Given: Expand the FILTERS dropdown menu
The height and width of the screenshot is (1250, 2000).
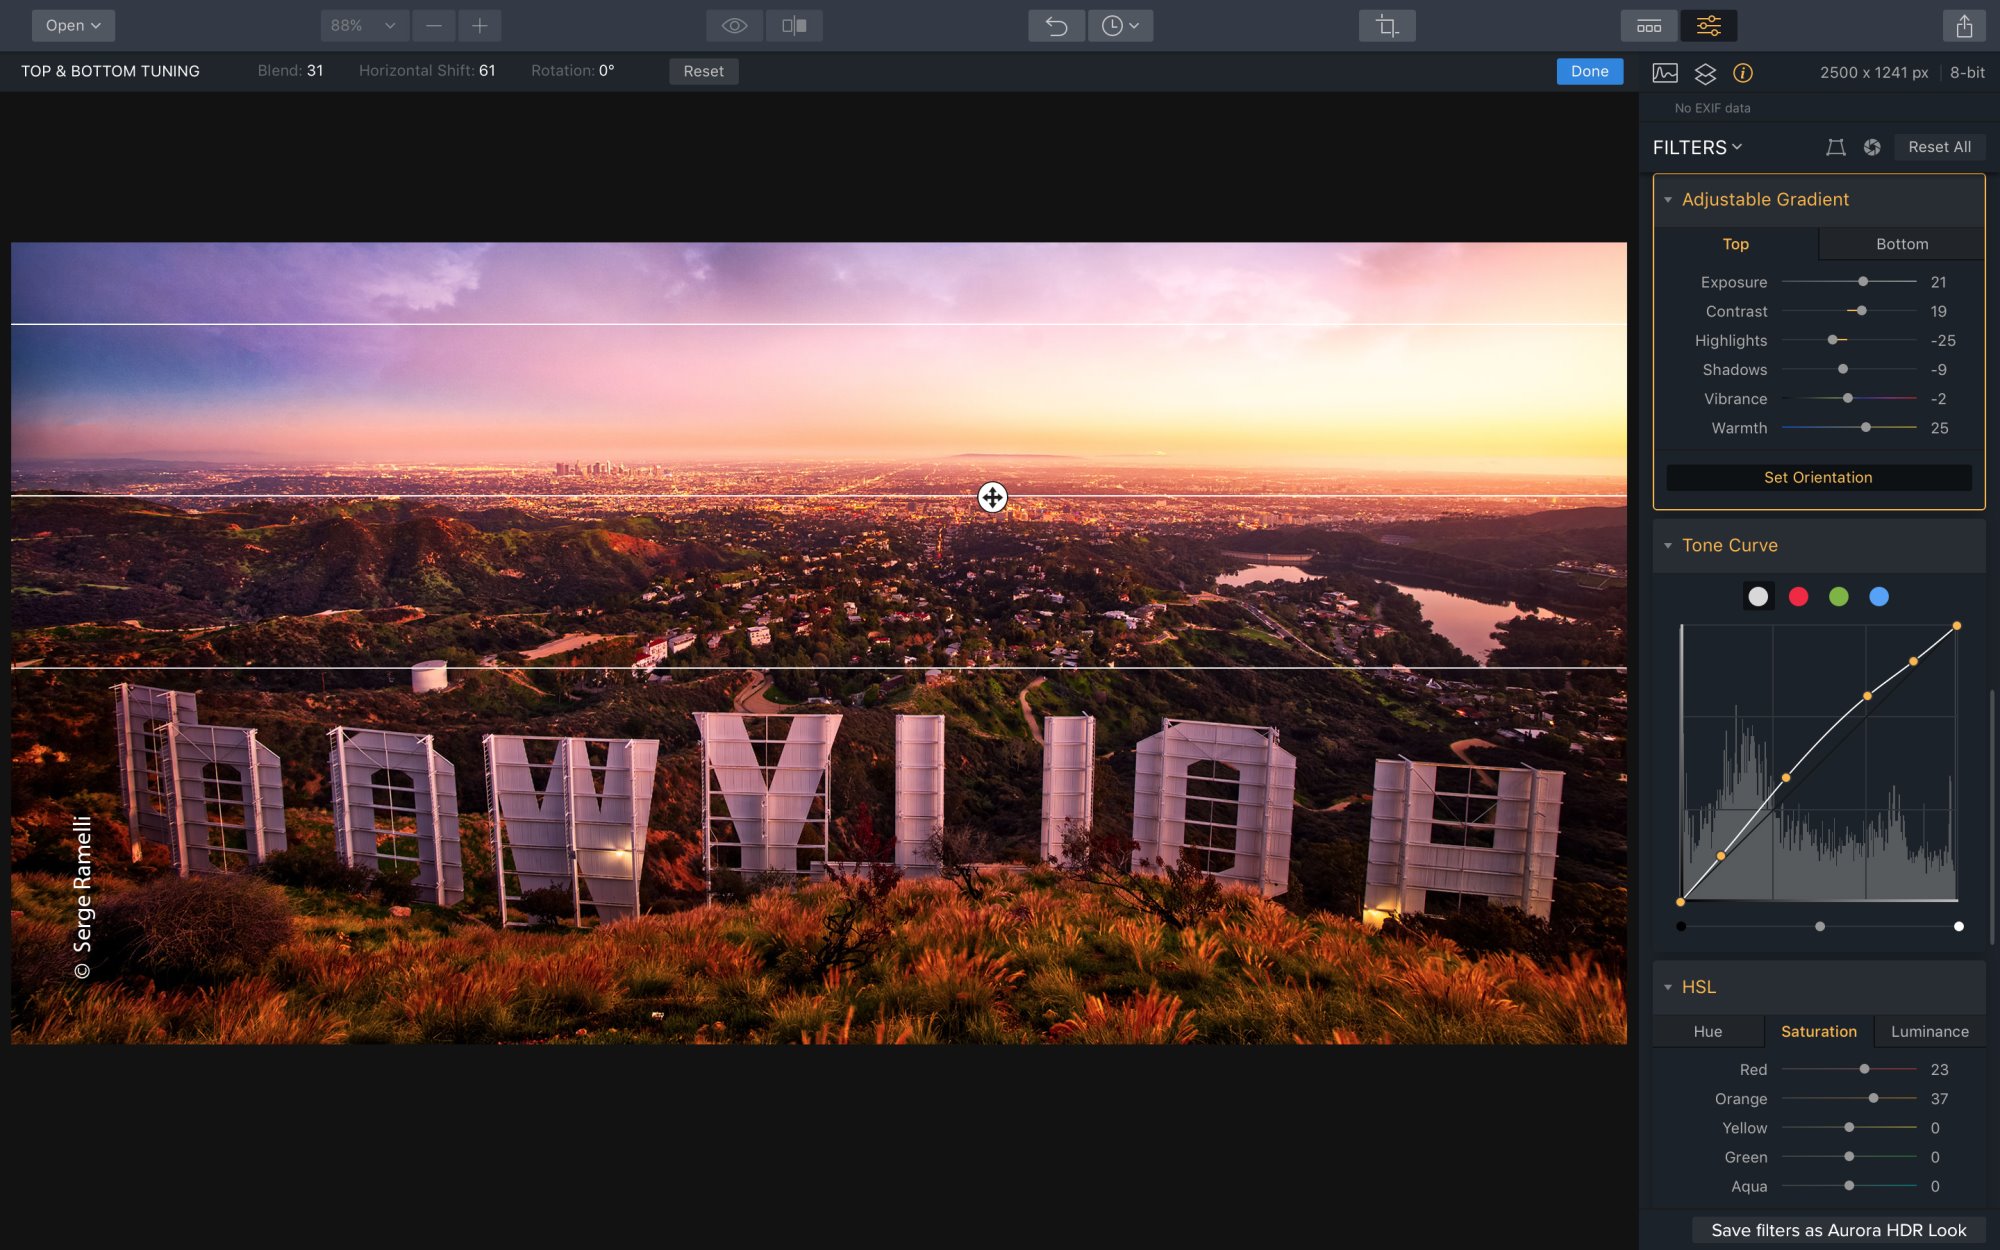Looking at the screenshot, I should click(x=1697, y=147).
